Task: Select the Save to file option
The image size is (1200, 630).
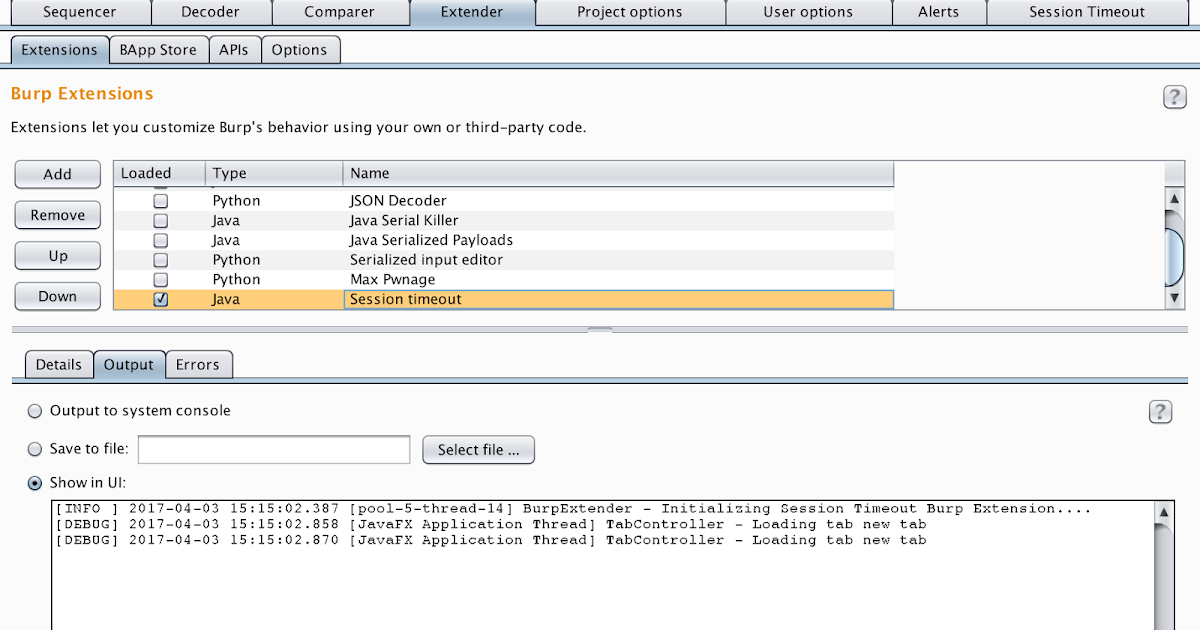Action: point(35,448)
